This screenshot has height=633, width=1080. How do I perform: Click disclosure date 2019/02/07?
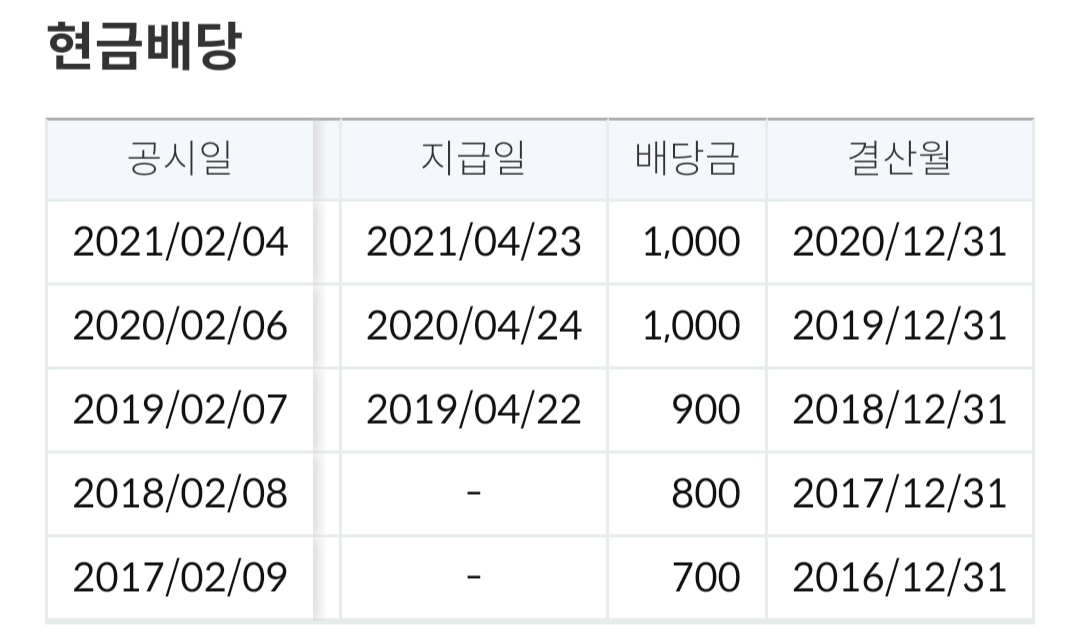(180, 410)
